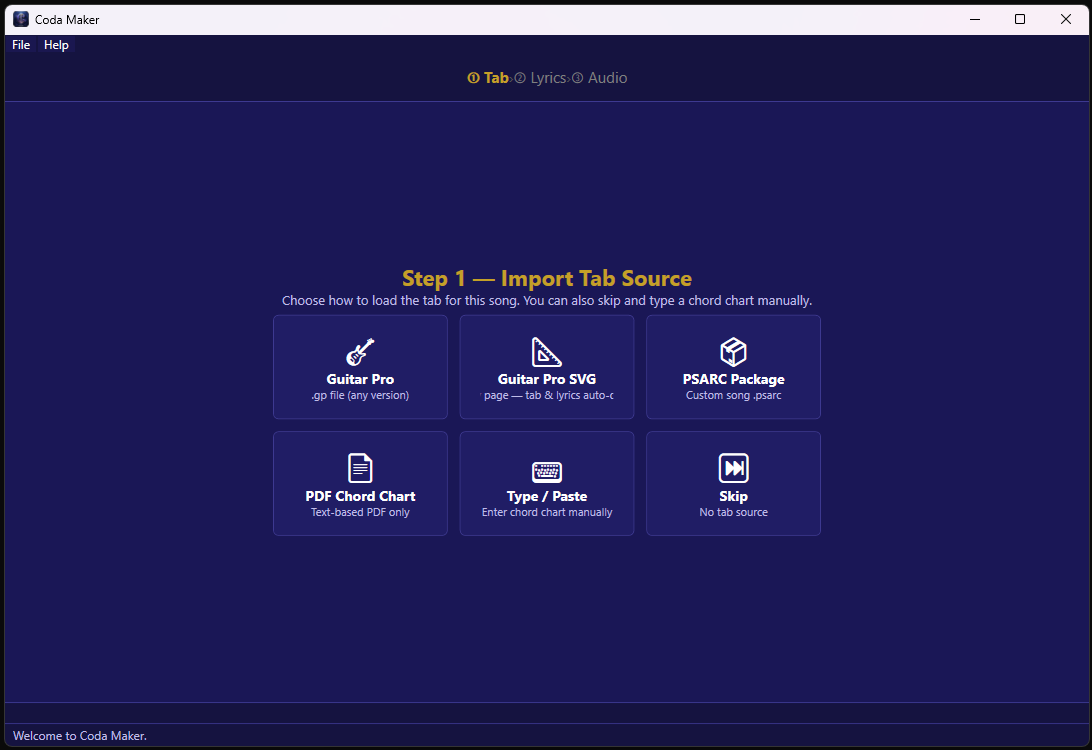Image resolution: width=1092 pixels, height=750 pixels.
Task: Choose the 'Guitar Pro' card title
Action: (360, 380)
